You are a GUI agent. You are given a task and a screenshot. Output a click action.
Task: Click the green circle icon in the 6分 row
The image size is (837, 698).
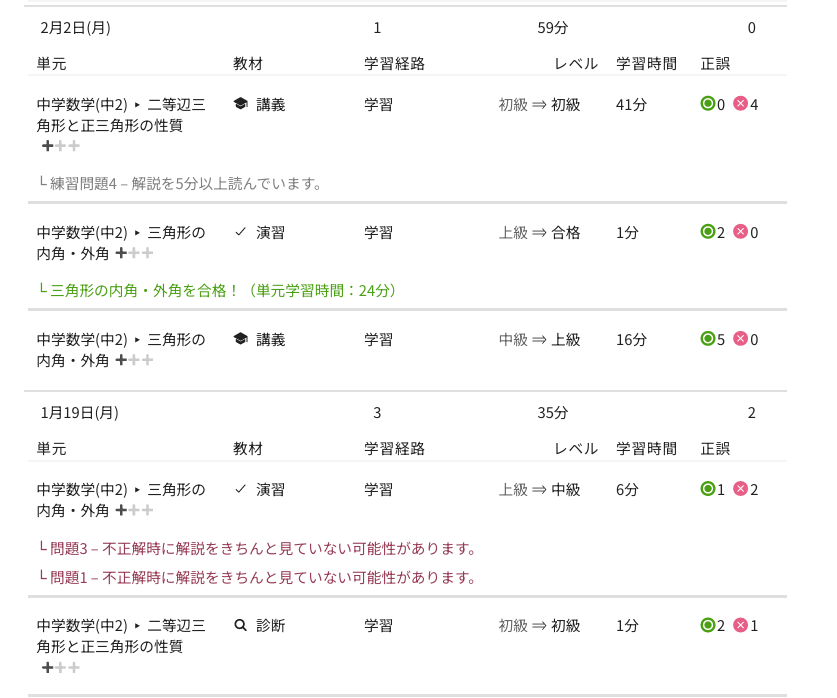708,489
